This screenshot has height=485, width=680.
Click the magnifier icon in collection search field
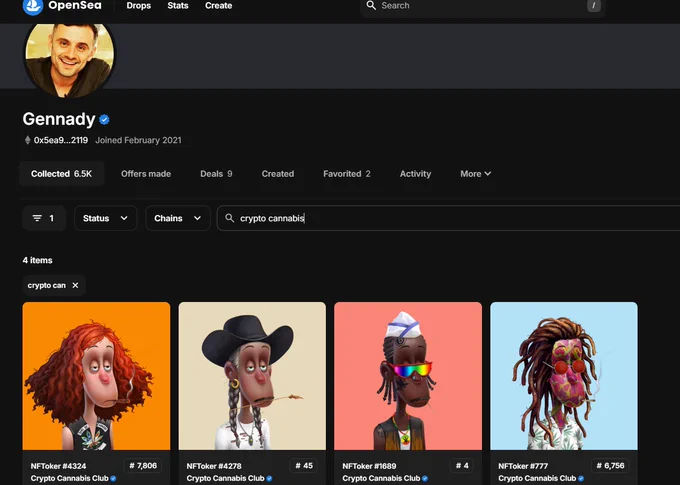click(x=229, y=218)
